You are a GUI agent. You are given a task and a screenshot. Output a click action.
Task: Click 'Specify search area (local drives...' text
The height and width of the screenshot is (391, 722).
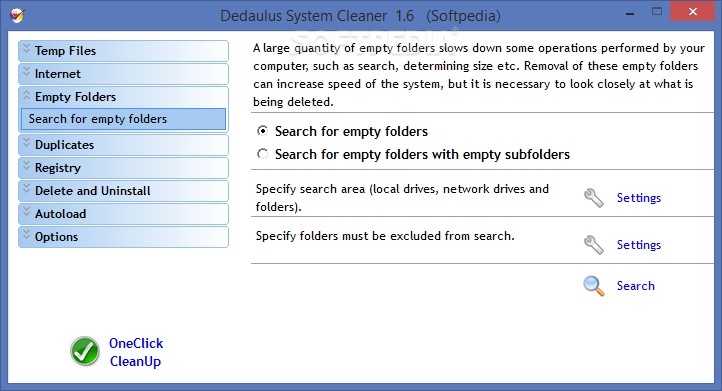pos(402,198)
